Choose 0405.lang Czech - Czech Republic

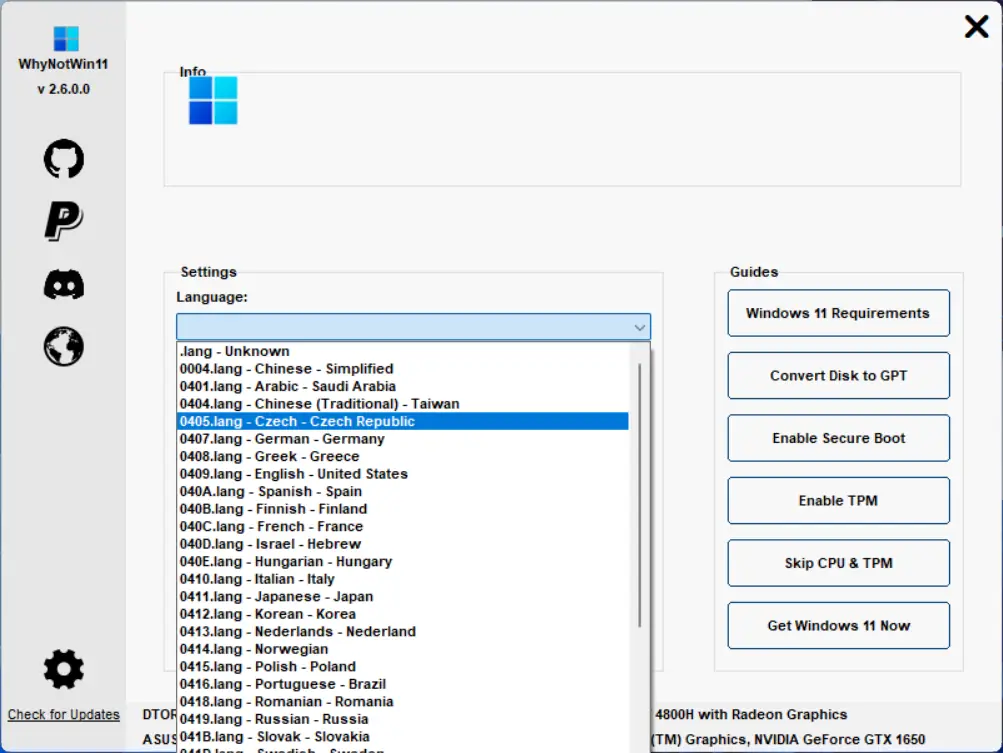(402, 422)
